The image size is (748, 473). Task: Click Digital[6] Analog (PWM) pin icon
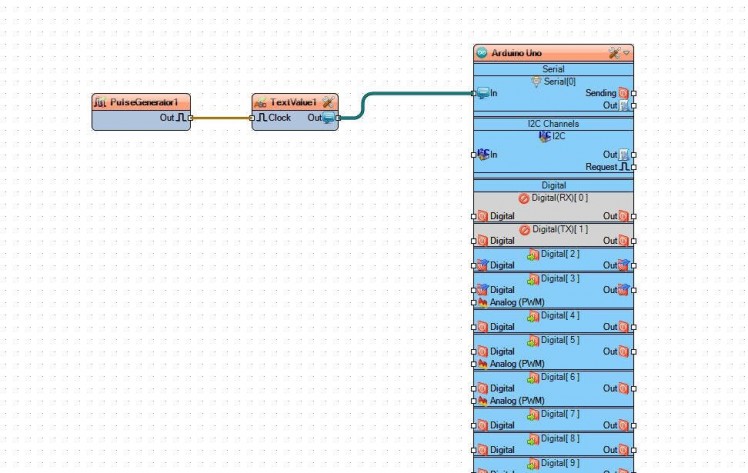click(483, 401)
